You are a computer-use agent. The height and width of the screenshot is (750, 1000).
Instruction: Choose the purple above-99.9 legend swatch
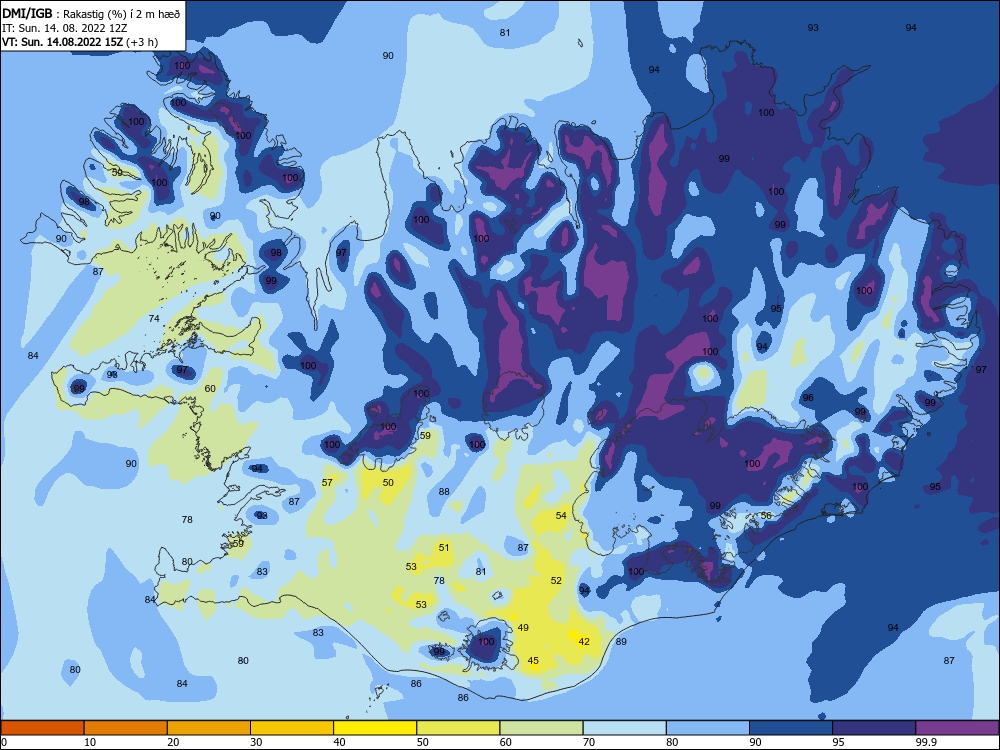pyautogui.click(x=957, y=728)
